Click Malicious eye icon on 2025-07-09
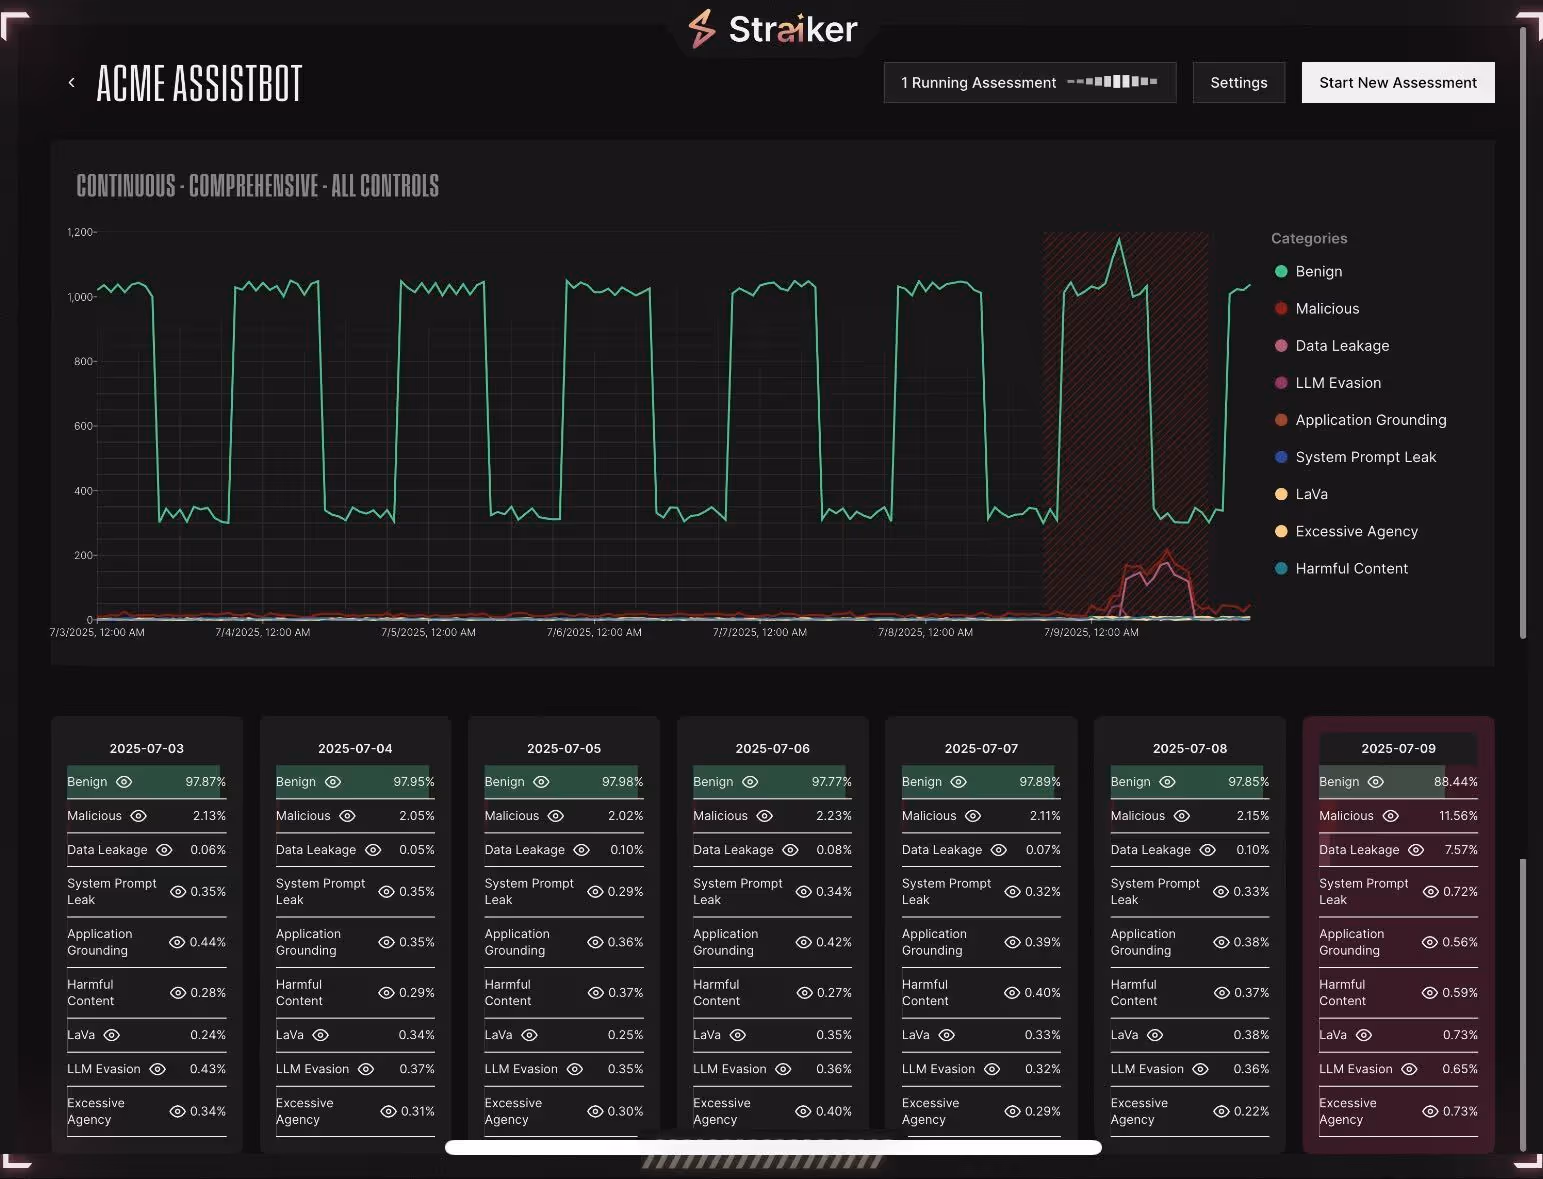Image resolution: width=1543 pixels, height=1179 pixels. 1391,816
